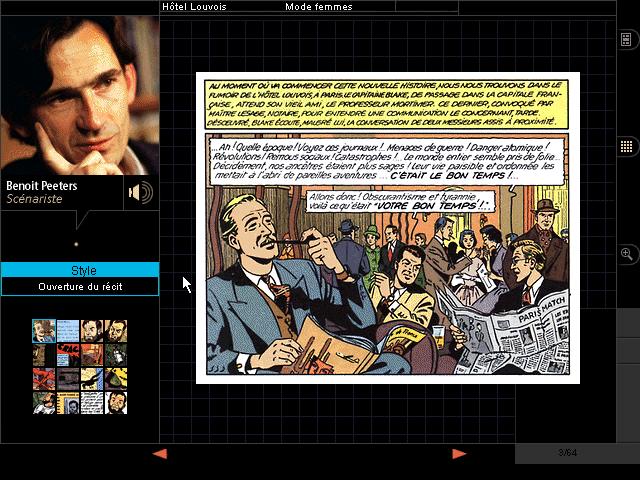640x480 pixels.
Task: Open the white handwritten text thumbnail
Action: coord(92,403)
